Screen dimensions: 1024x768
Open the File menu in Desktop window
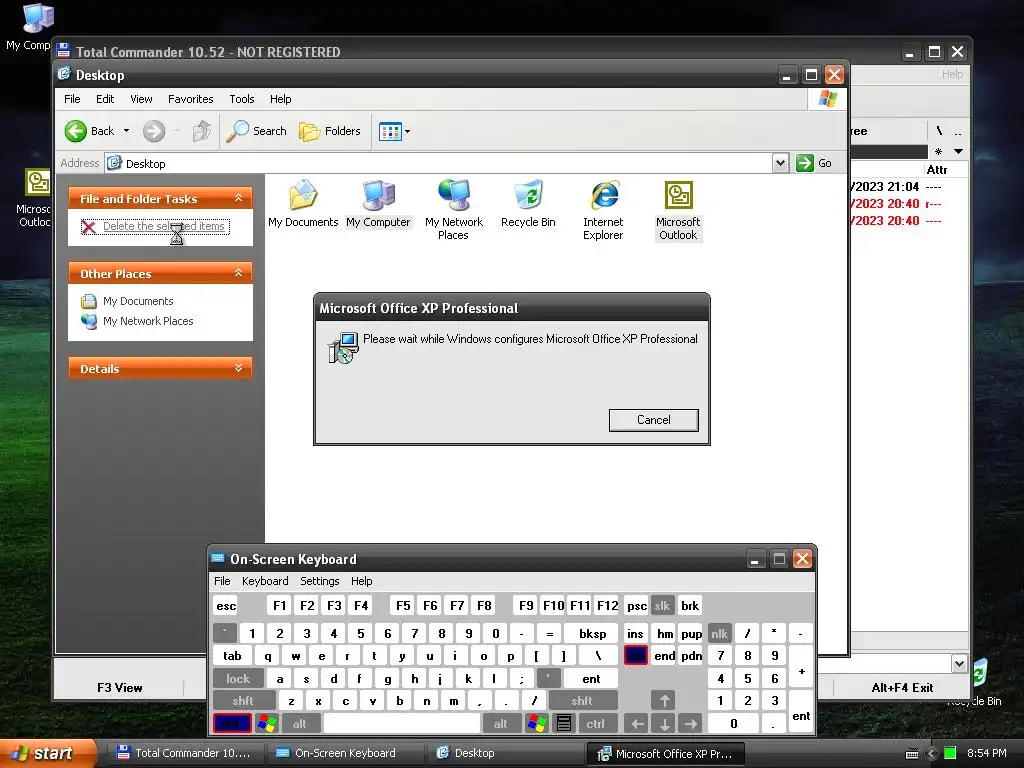point(72,99)
